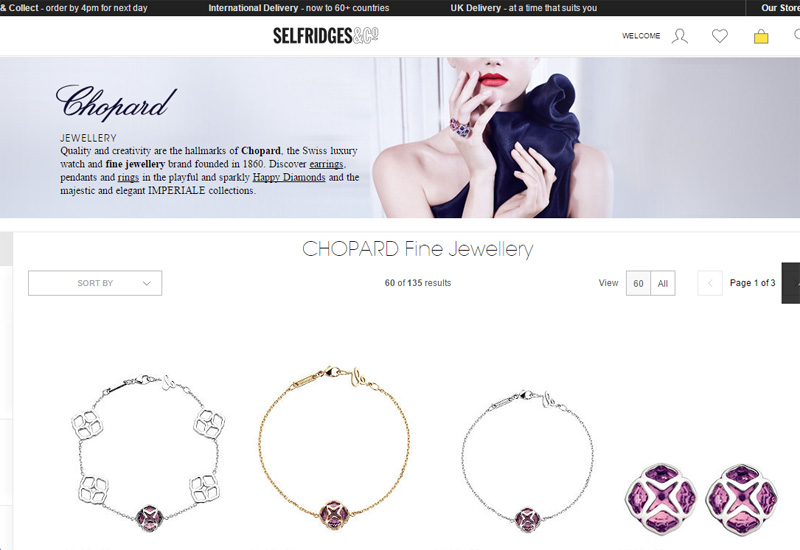Image resolution: width=800 pixels, height=550 pixels.
Task: Click the Chopard script logo
Action: (116, 103)
